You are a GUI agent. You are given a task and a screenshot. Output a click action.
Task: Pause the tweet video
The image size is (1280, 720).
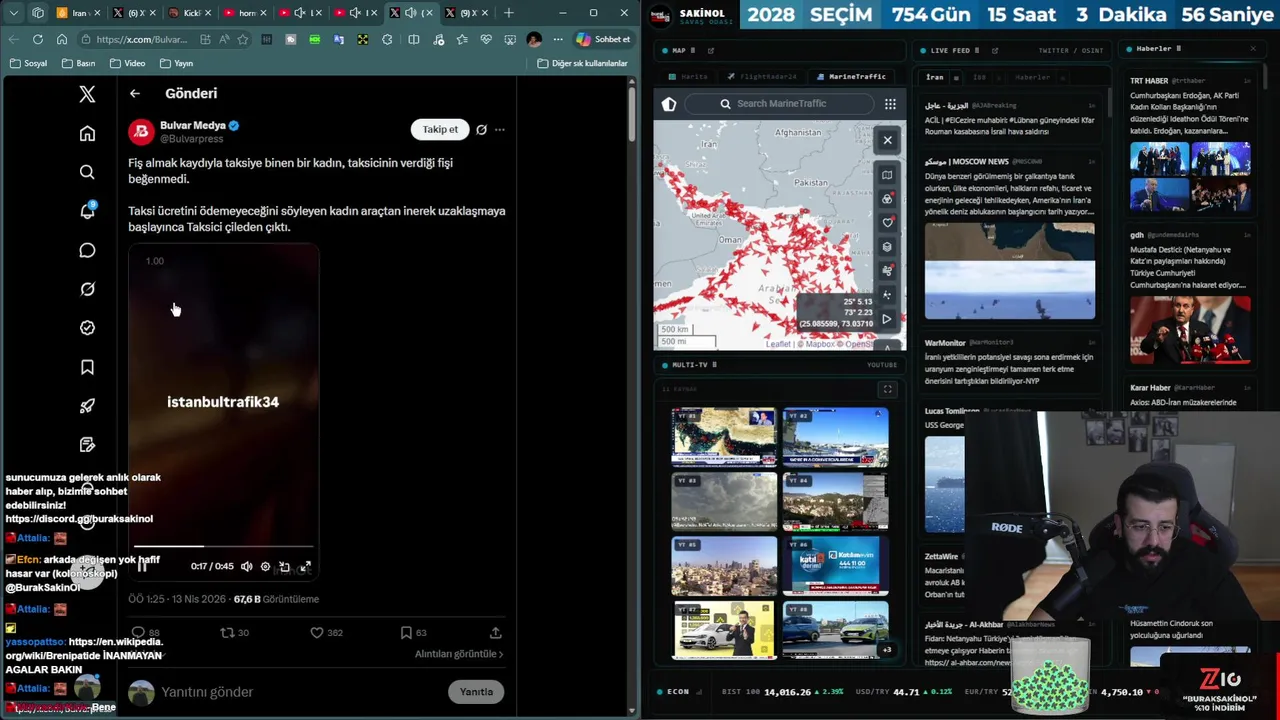143,566
